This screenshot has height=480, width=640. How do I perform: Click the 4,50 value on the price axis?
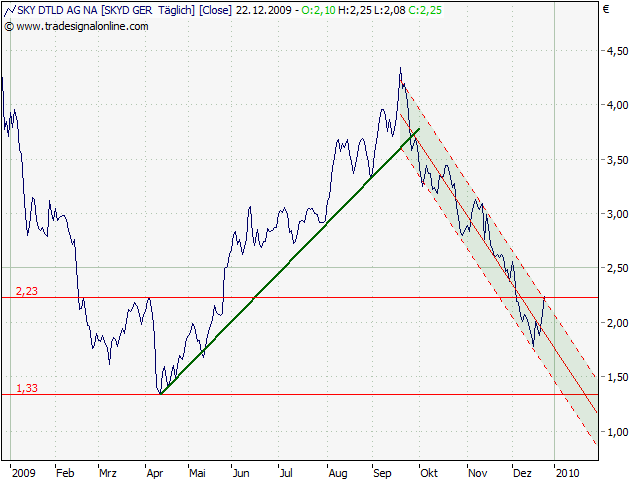pos(616,50)
